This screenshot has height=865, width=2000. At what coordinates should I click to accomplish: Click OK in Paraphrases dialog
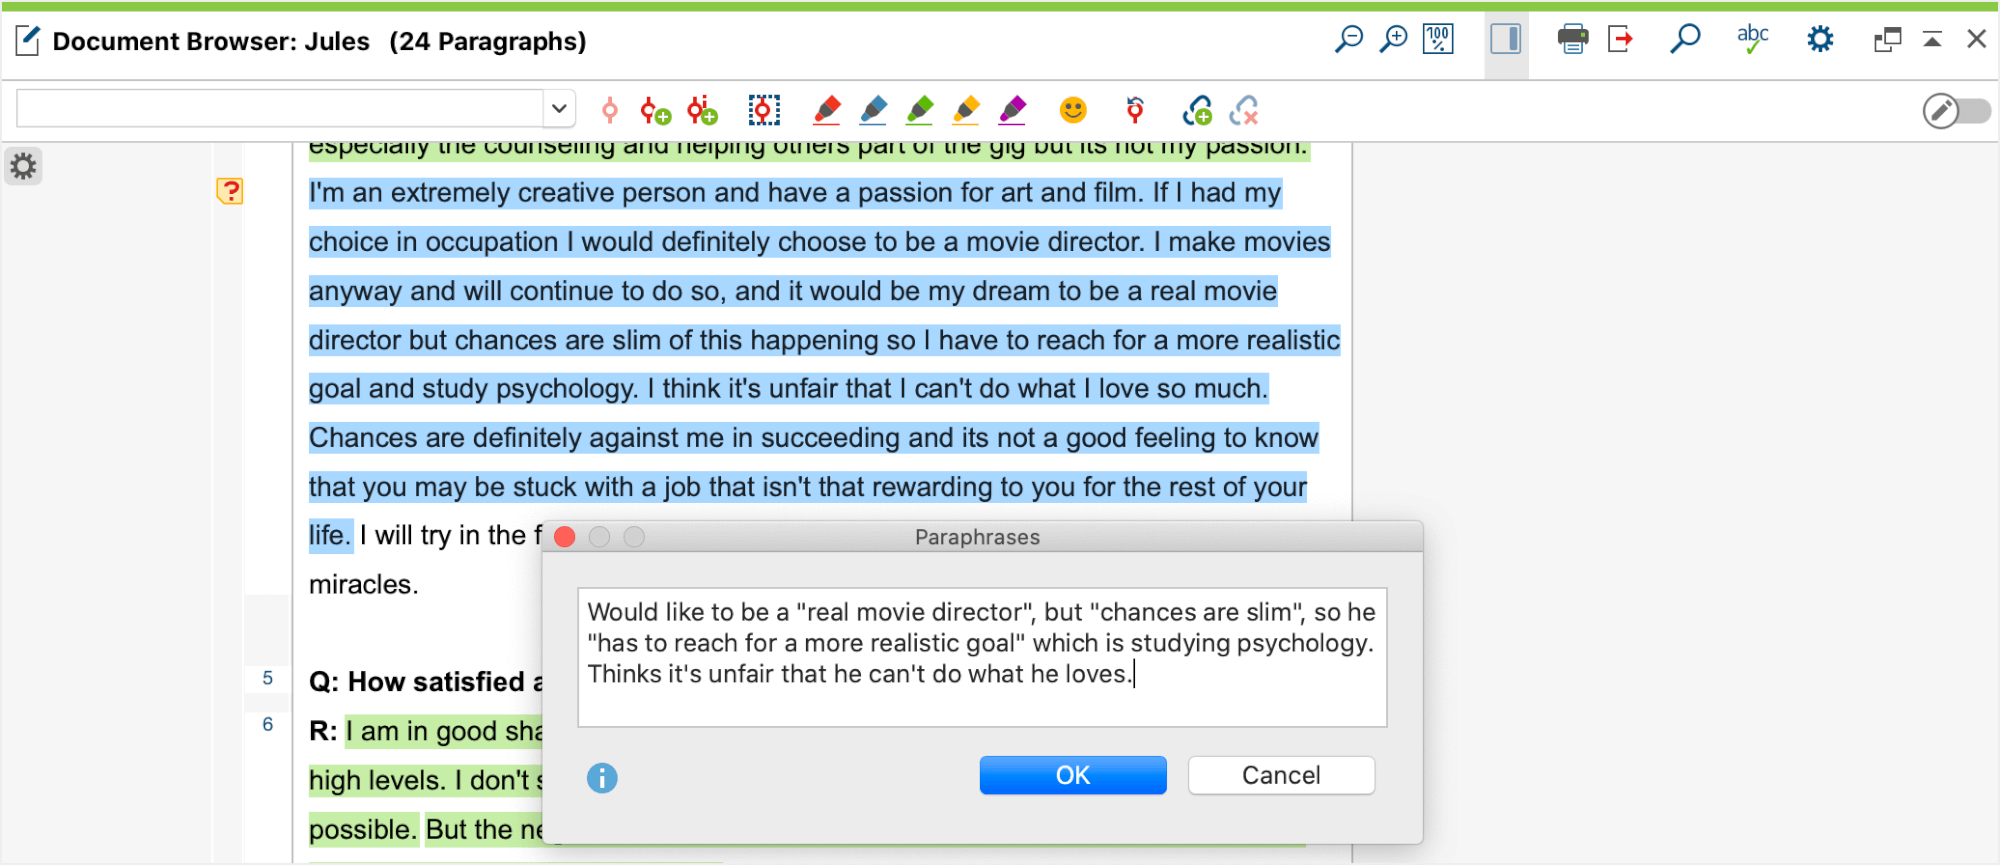pos(1073,775)
